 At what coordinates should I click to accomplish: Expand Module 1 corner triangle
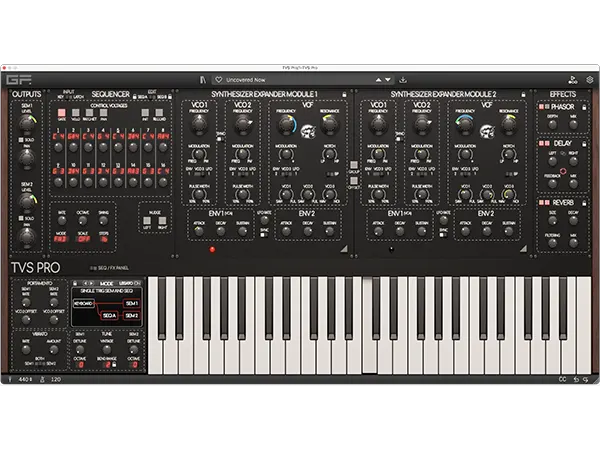click(x=344, y=249)
